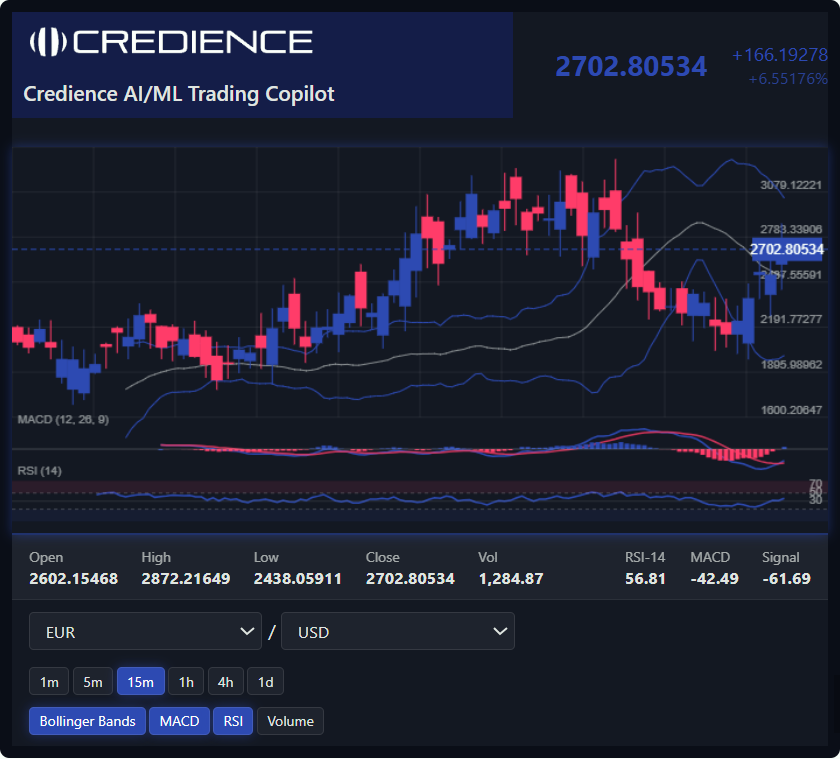This screenshot has height=759, width=840.
Task: Enable the Volume indicator
Action: coord(290,721)
